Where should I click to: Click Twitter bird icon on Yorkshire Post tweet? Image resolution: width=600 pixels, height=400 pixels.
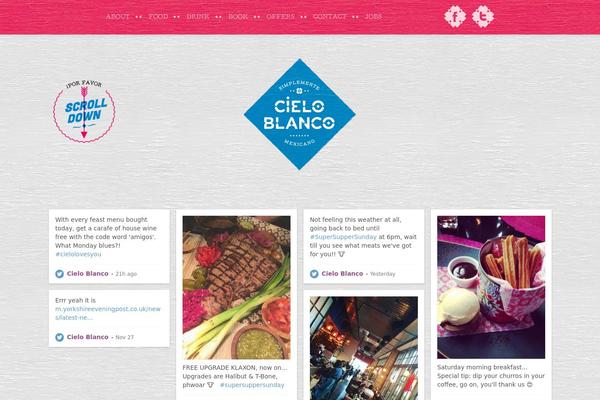tap(59, 337)
